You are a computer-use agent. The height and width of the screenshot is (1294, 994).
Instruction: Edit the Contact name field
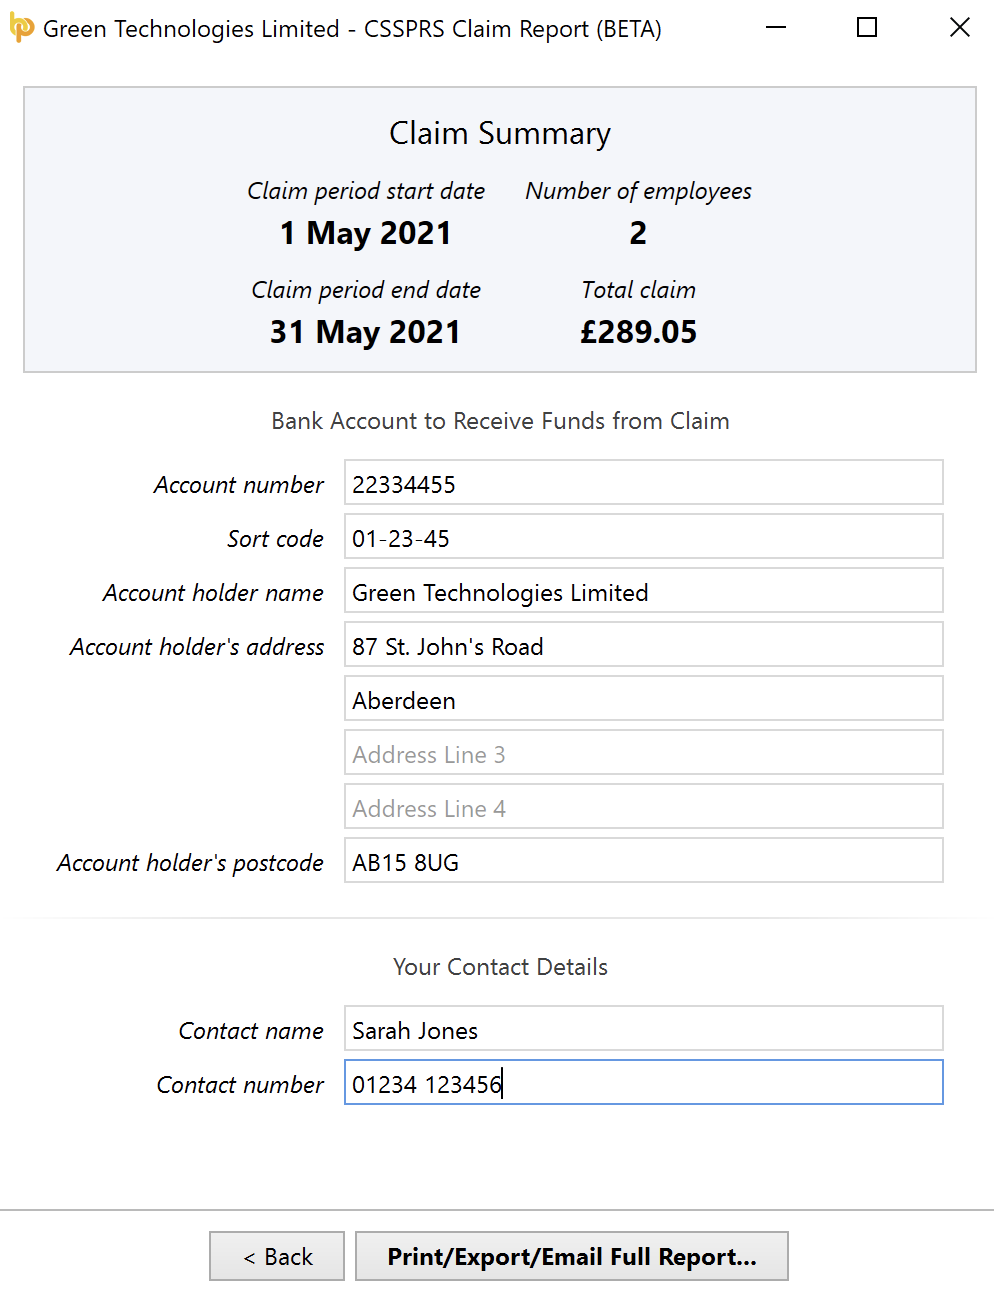pyautogui.click(x=644, y=1029)
